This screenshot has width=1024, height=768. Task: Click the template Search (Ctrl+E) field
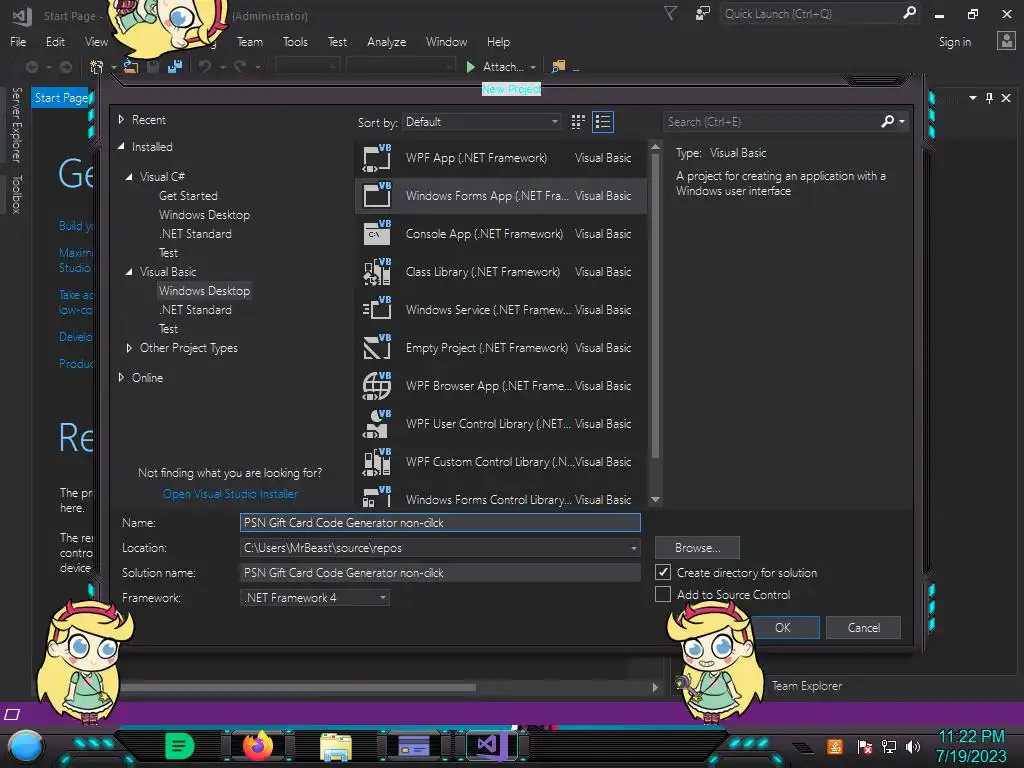click(771, 122)
